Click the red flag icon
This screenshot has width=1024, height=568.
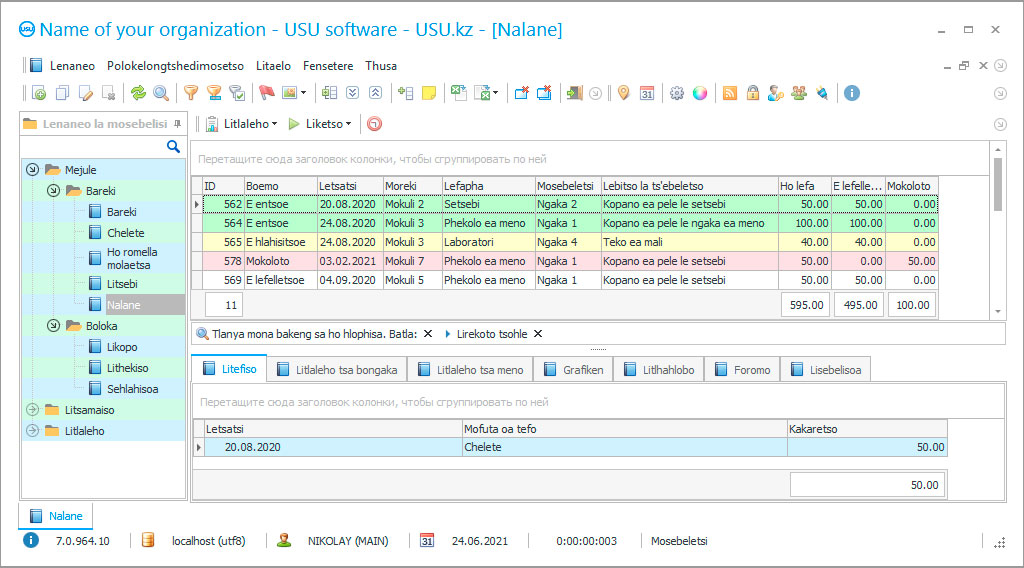click(x=266, y=93)
